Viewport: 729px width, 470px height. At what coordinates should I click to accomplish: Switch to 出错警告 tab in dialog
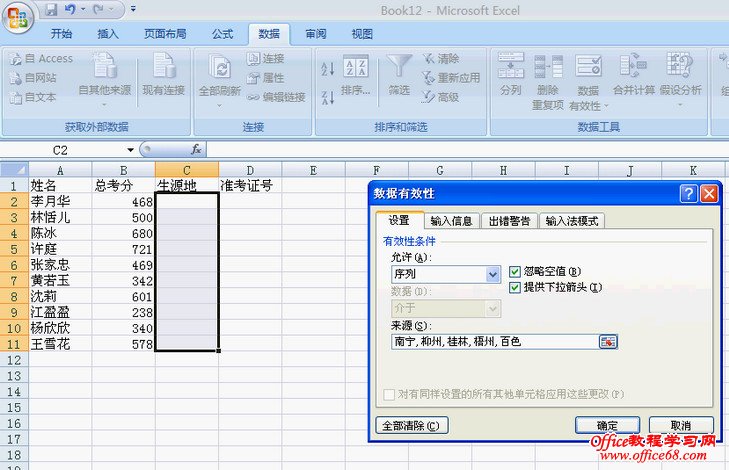[509, 221]
